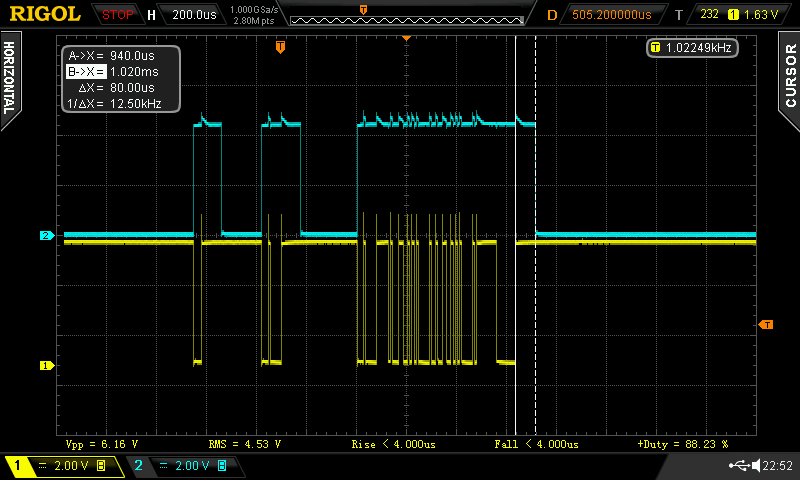Click the trigger level 1.63 V readout
This screenshot has height=480, width=800.
[761, 15]
